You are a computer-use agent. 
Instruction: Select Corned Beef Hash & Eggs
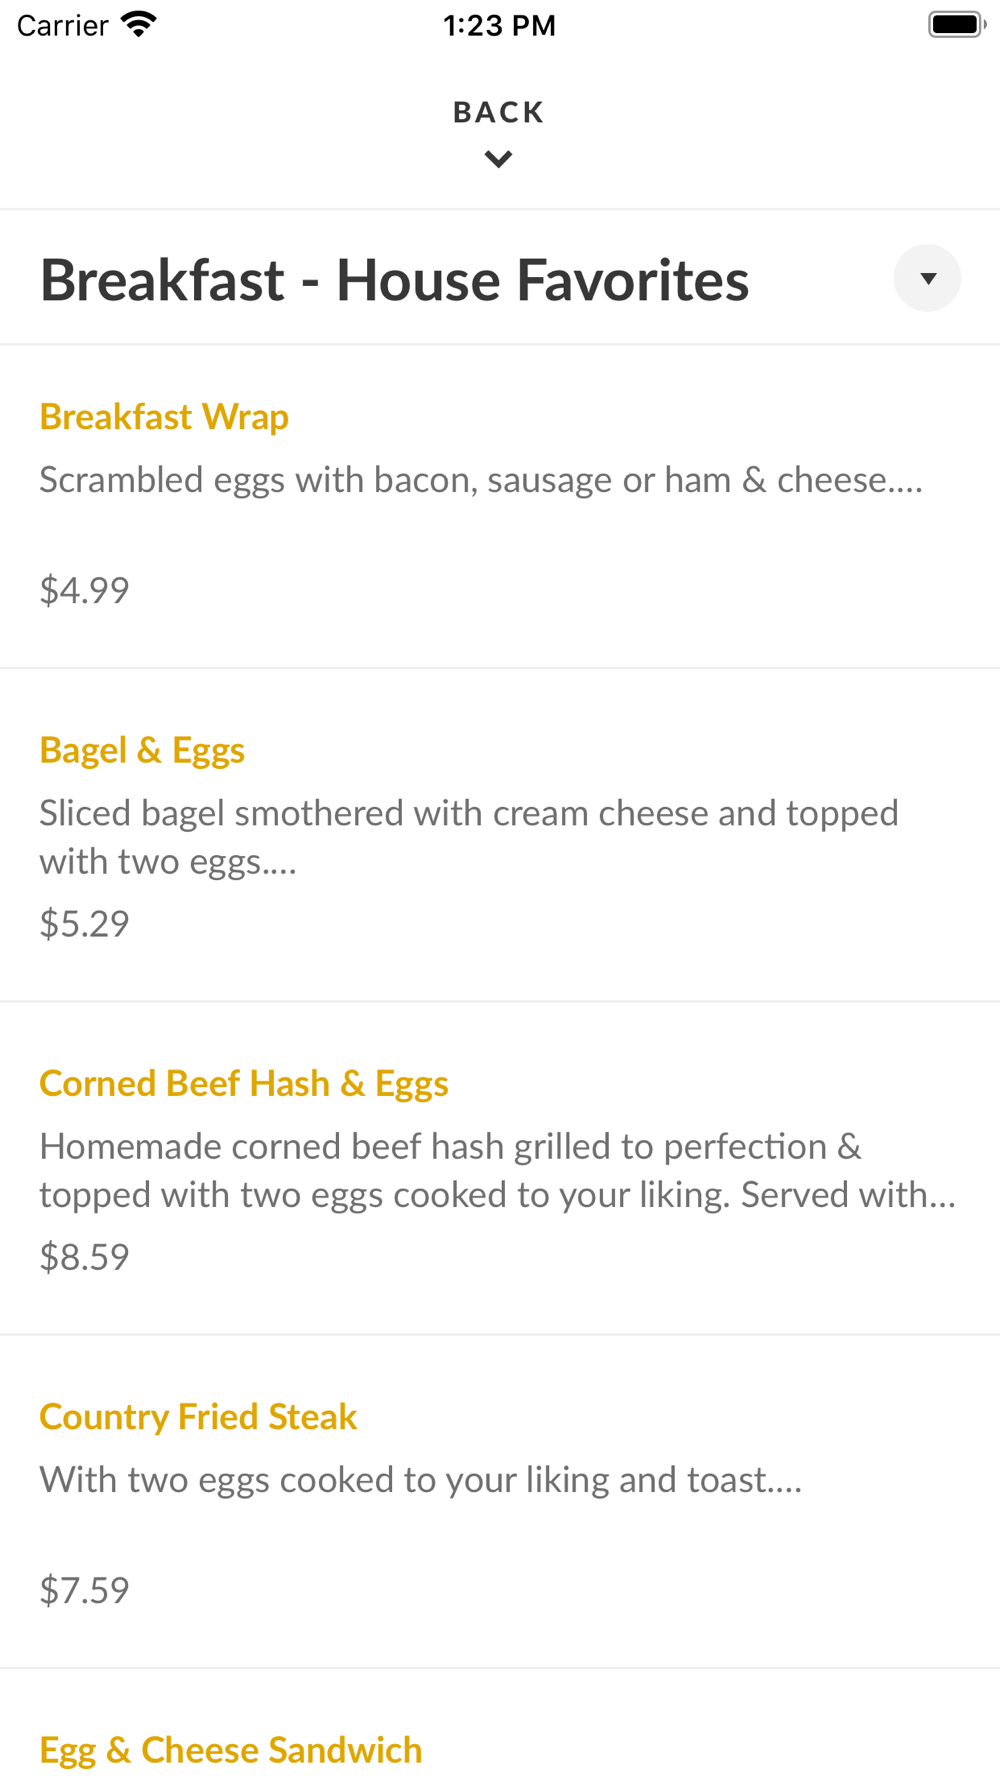(244, 1083)
